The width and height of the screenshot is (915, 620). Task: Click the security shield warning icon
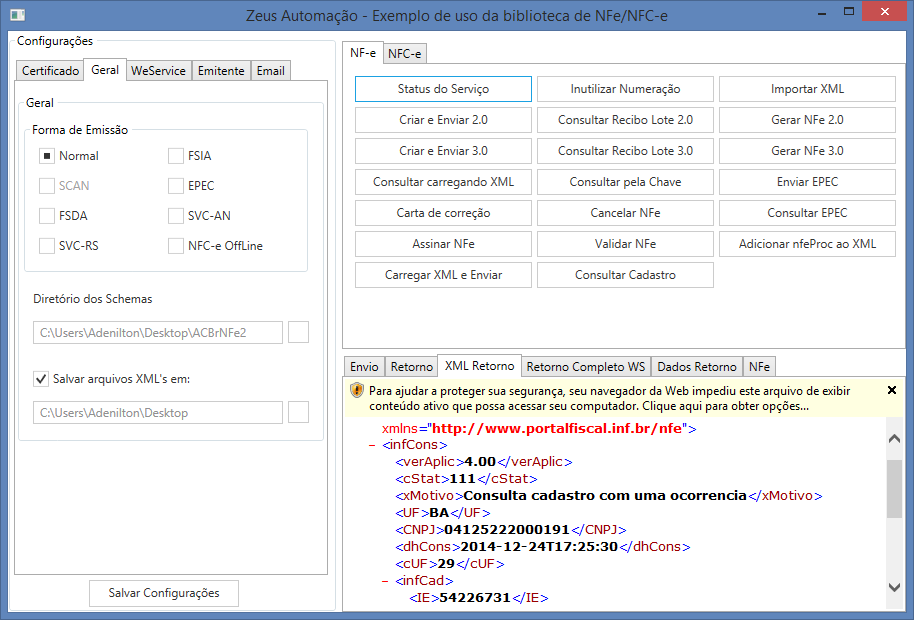(x=357, y=391)
